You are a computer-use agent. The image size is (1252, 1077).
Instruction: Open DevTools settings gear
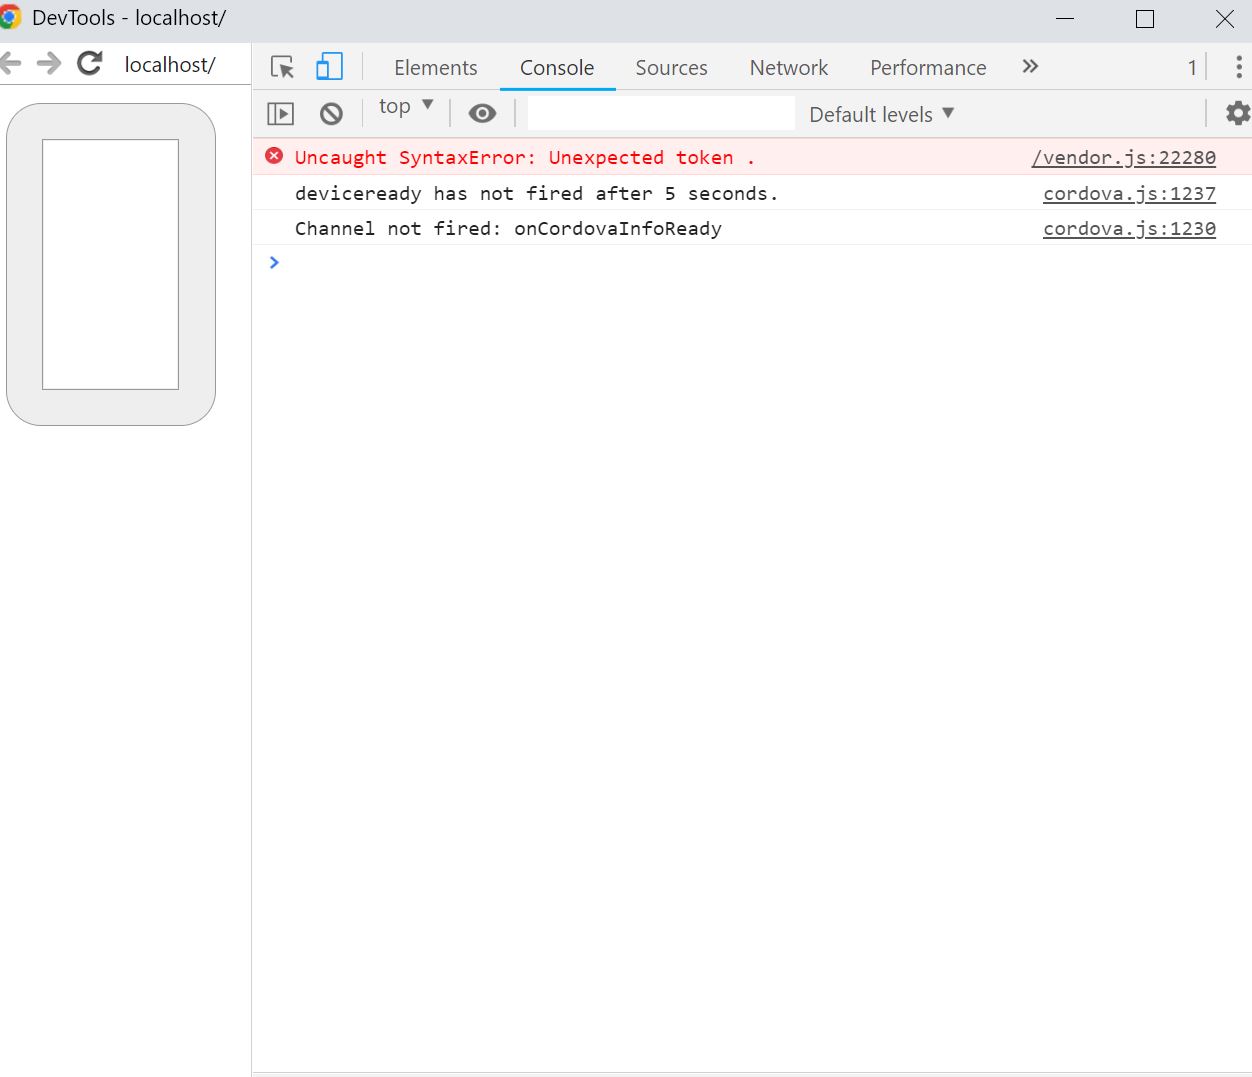point(1237,113)
